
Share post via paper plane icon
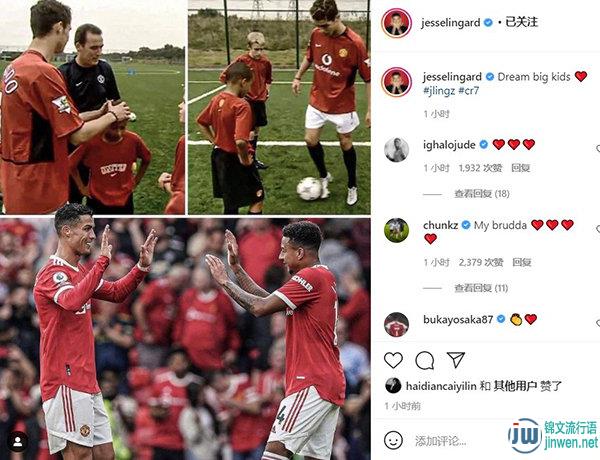point(456,360)
